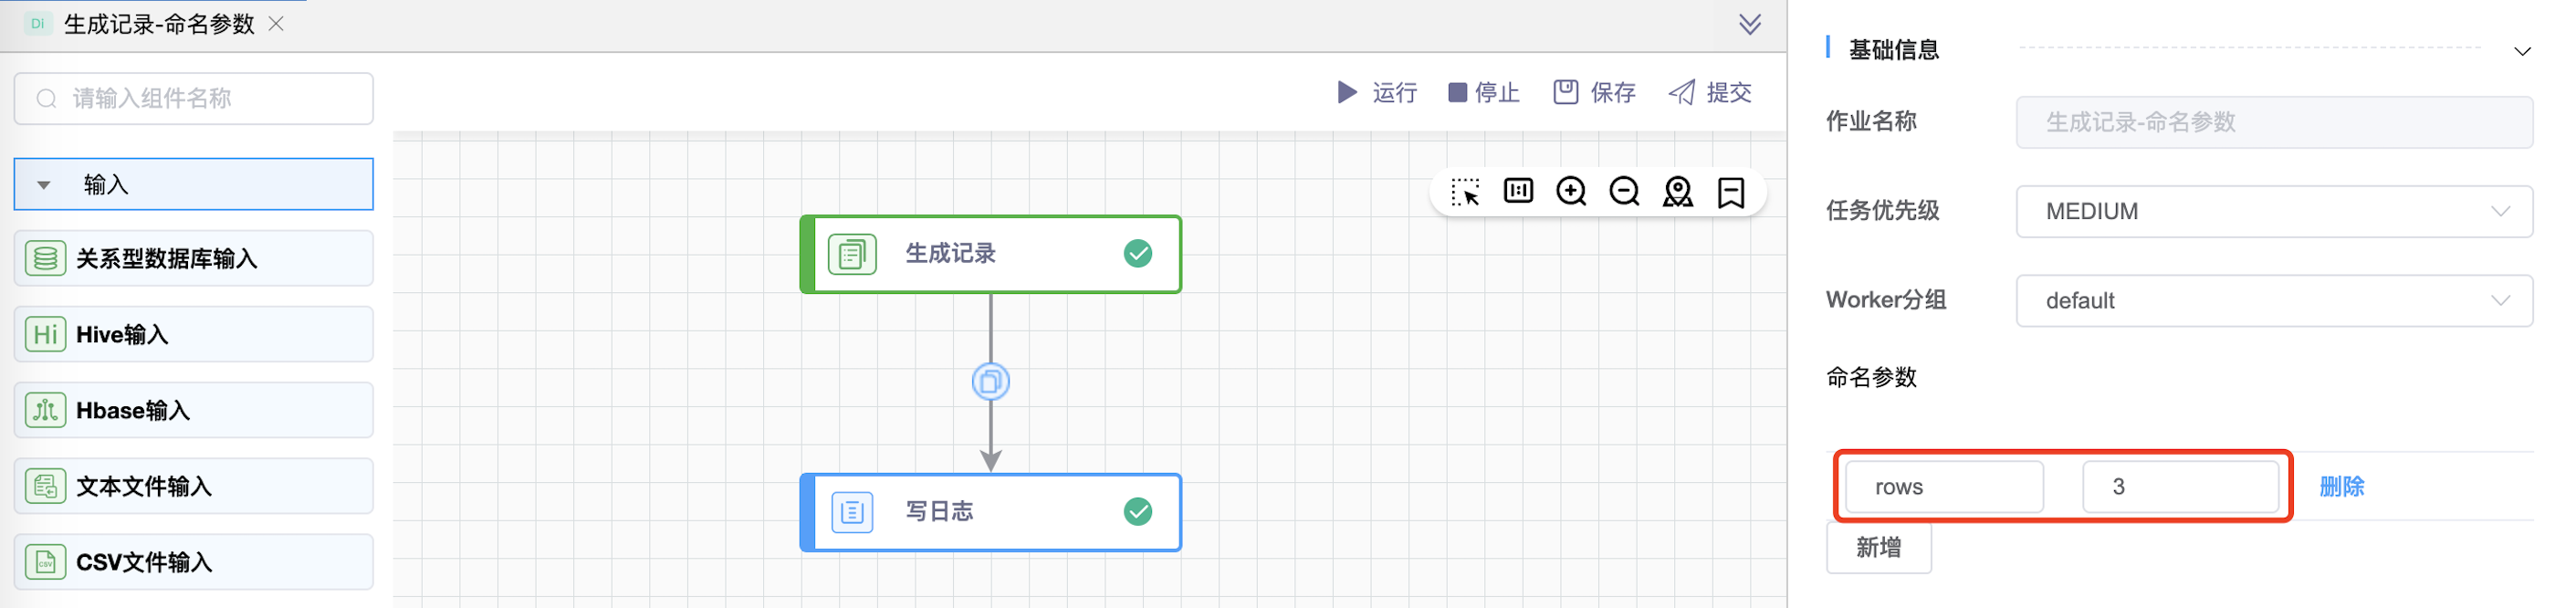Open the 任务优先级 MEDIUM dropdown
2576x608 pixels.
pyautogui.click(x=2273, y=211)
